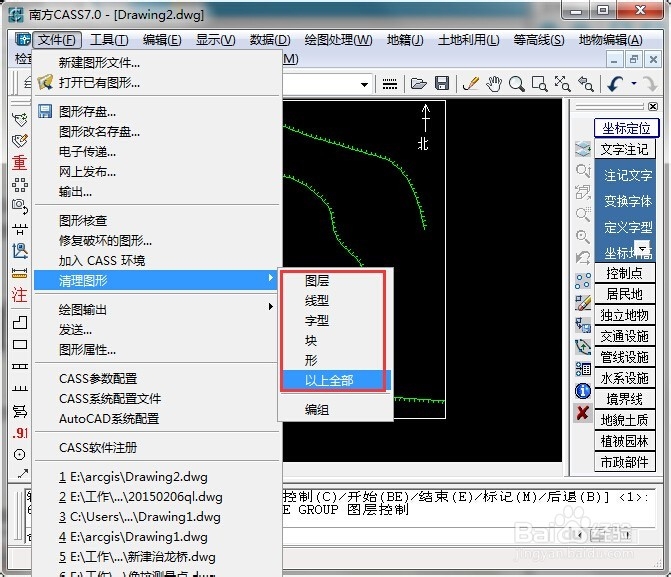This screenshot has height=577, width=671.
Task: Select the pan hand tool
Action: point(494,83)
